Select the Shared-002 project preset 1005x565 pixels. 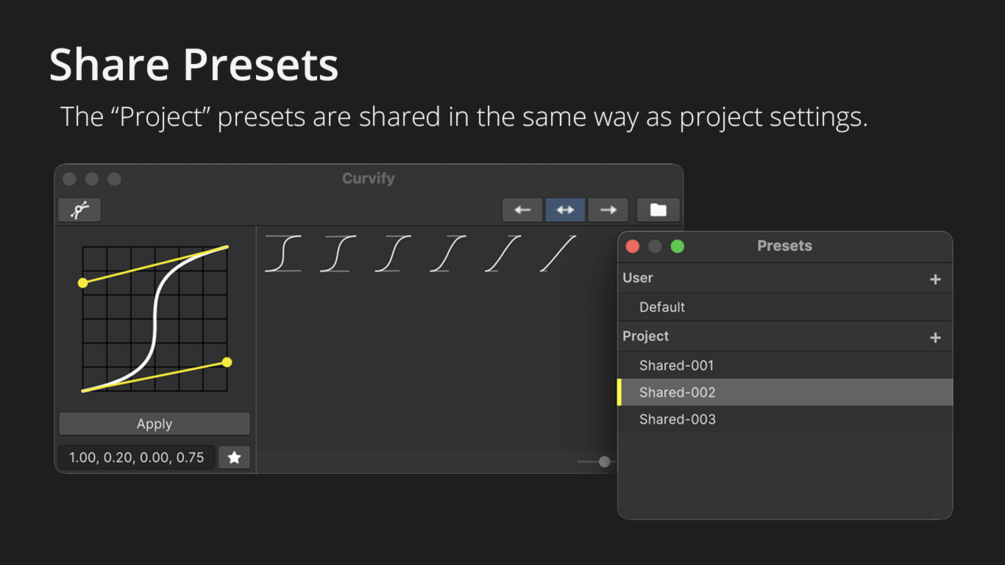(x=677, y=392)
